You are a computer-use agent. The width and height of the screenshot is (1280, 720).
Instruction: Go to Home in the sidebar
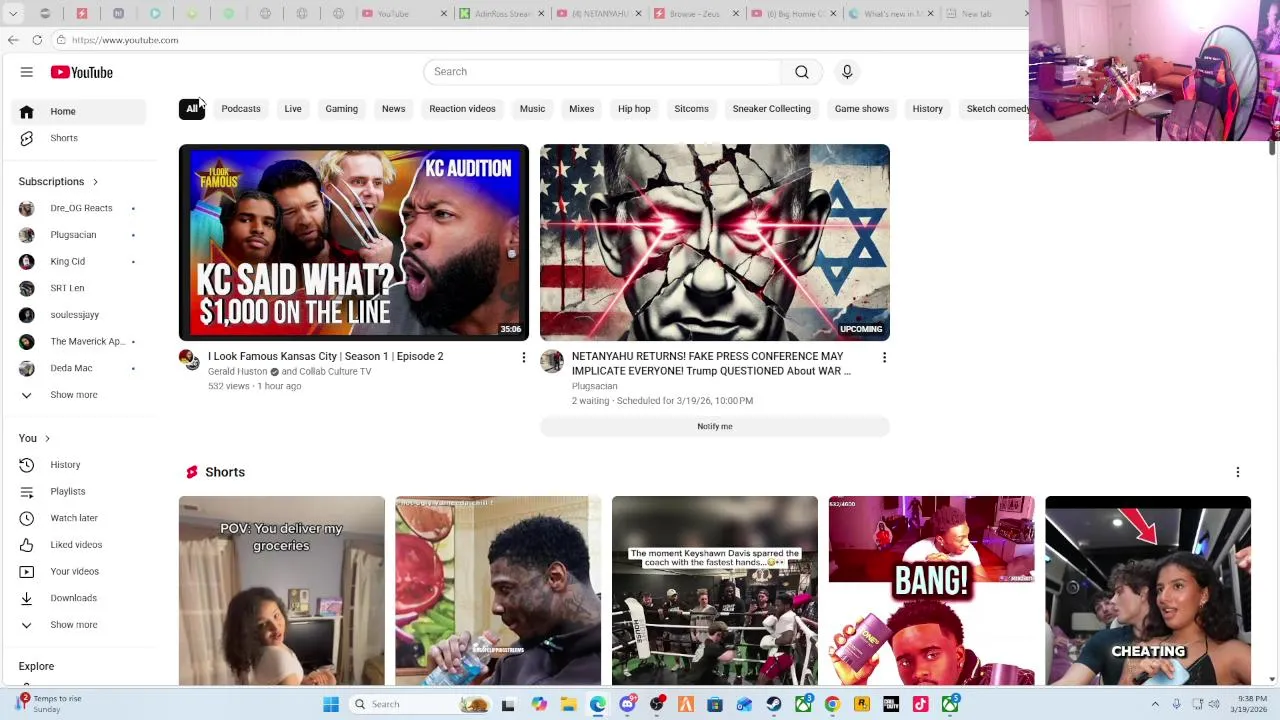[x=80, y=111]
